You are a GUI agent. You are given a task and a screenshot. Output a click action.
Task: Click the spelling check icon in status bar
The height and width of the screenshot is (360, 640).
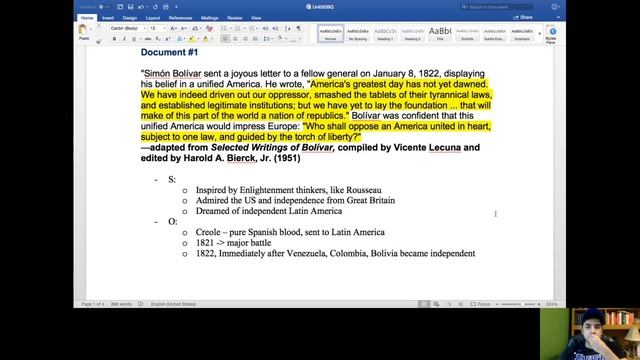coord(140,304)
